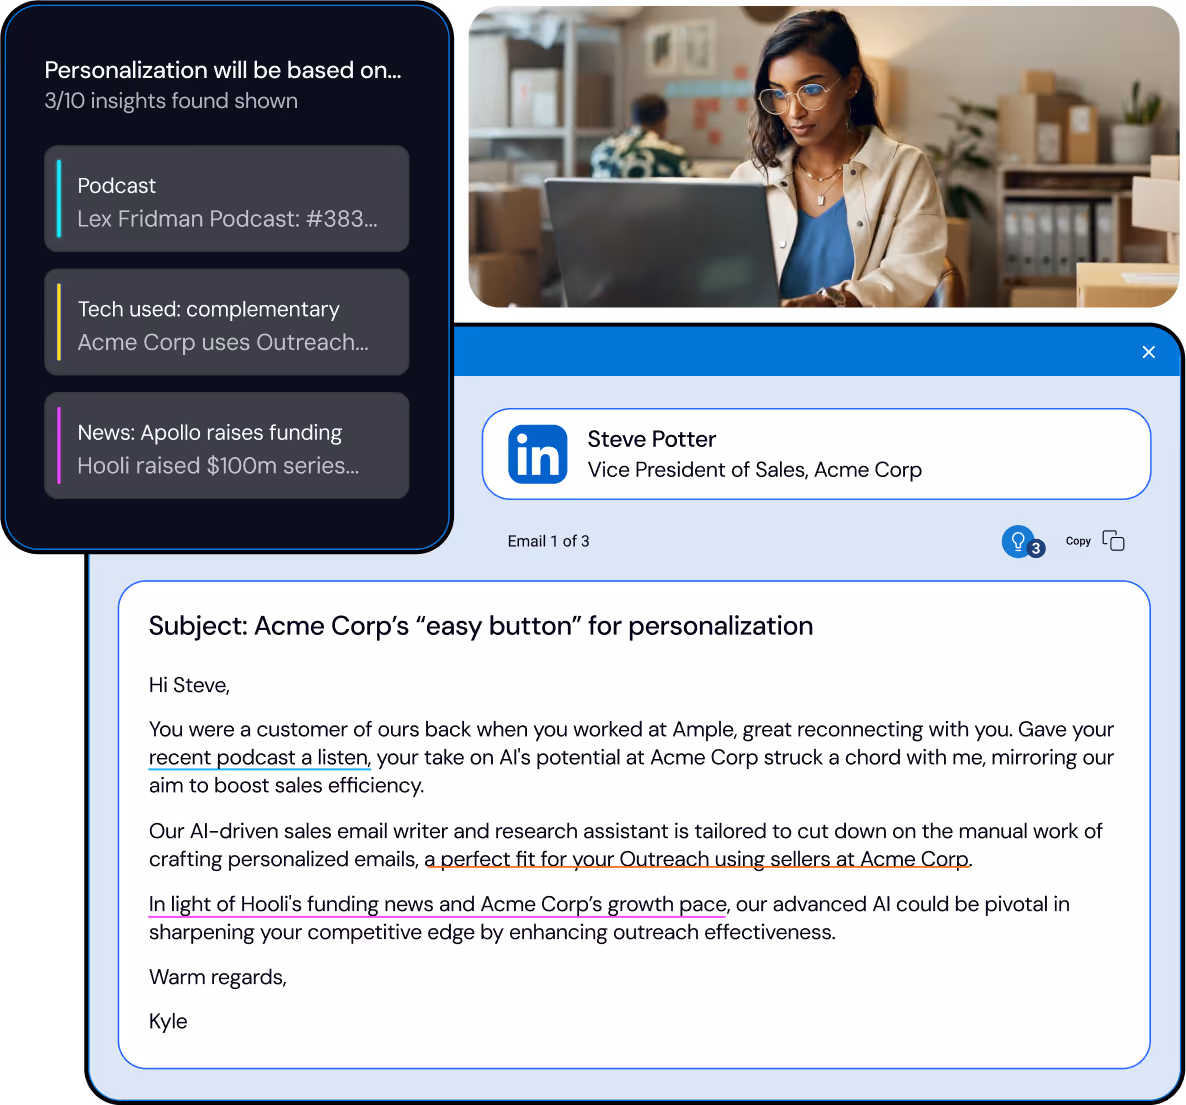This screenshot has width=1186, height=1105.
Task: Click the 'Kyle' signature text
Action: 168,1022
